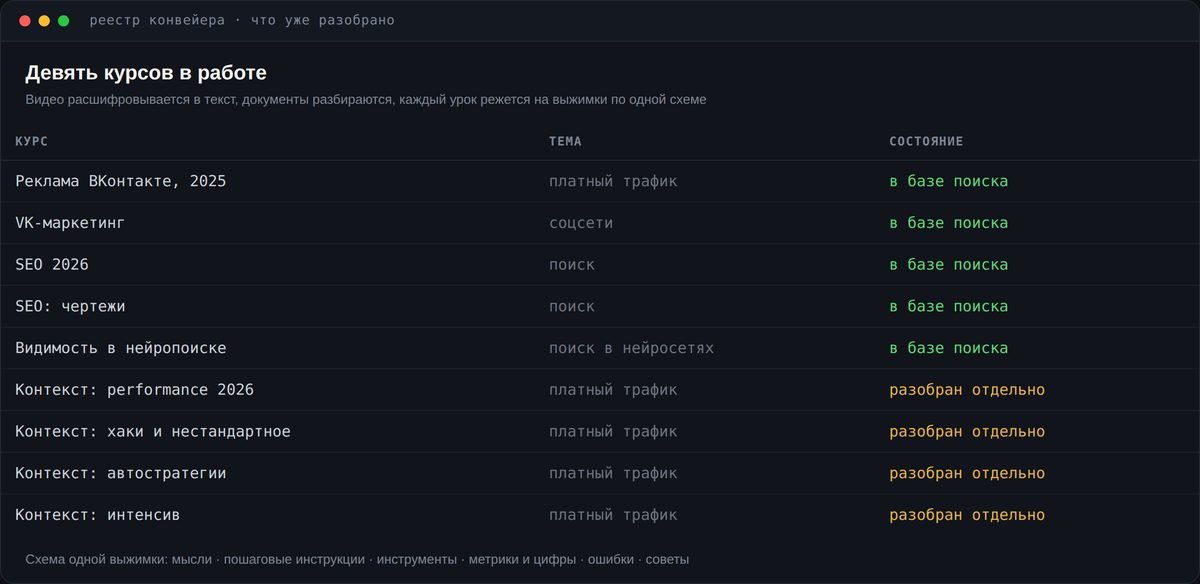The image size is (1200, 584).
Task: Select the course "Реклама ВКонтакте, 2025"
Action: click(121, 181)
